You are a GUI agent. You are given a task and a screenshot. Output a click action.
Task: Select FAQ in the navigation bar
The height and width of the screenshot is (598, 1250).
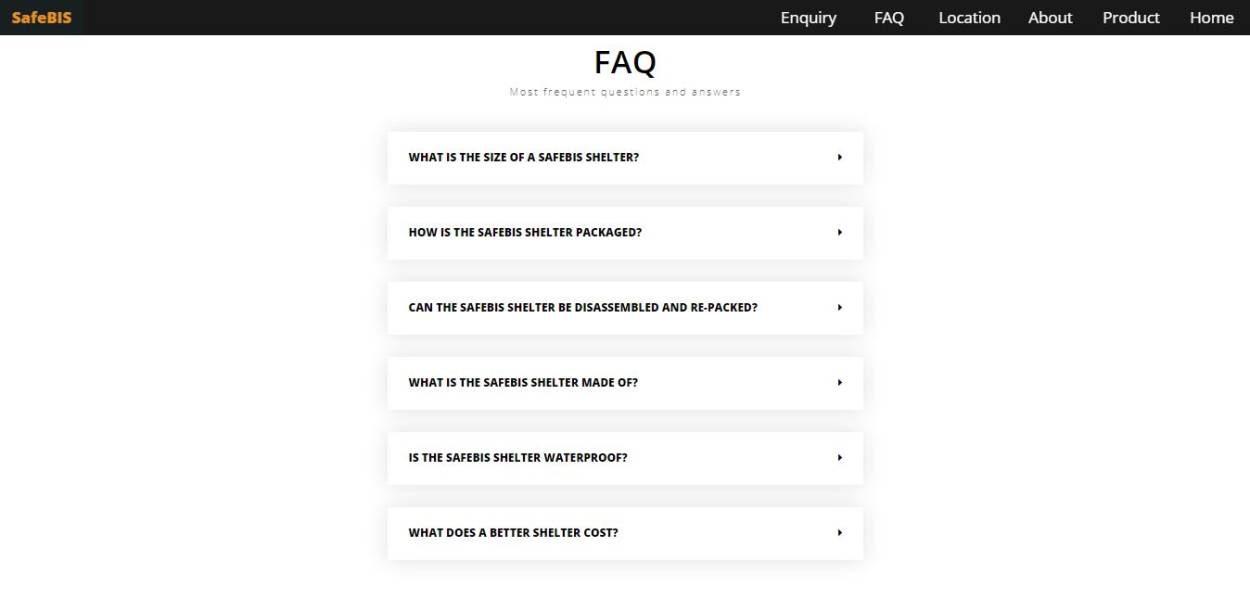(x=889, y=17)
